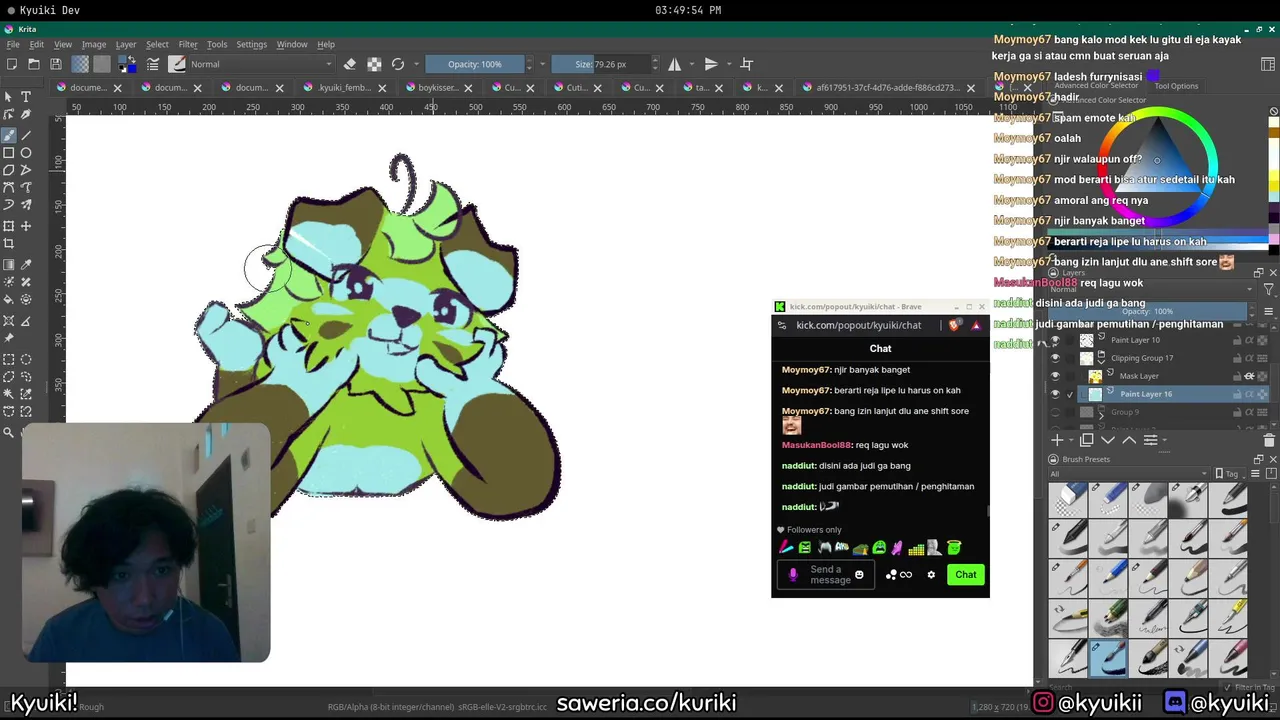Open the brush blending mode dropdown
Screen dimensions: 1280x720
click(262, 64)
